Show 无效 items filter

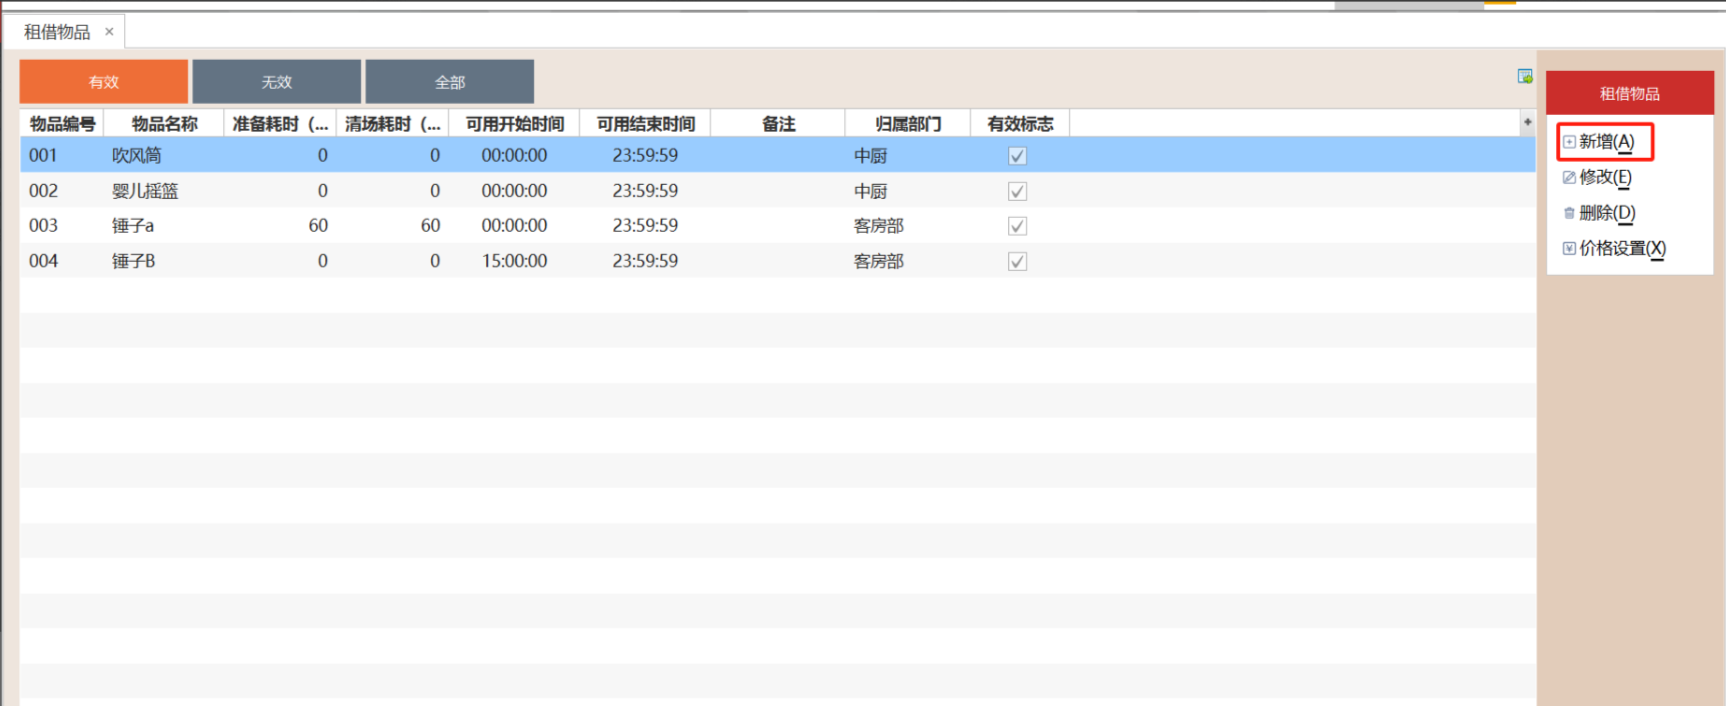click(276, 82)
